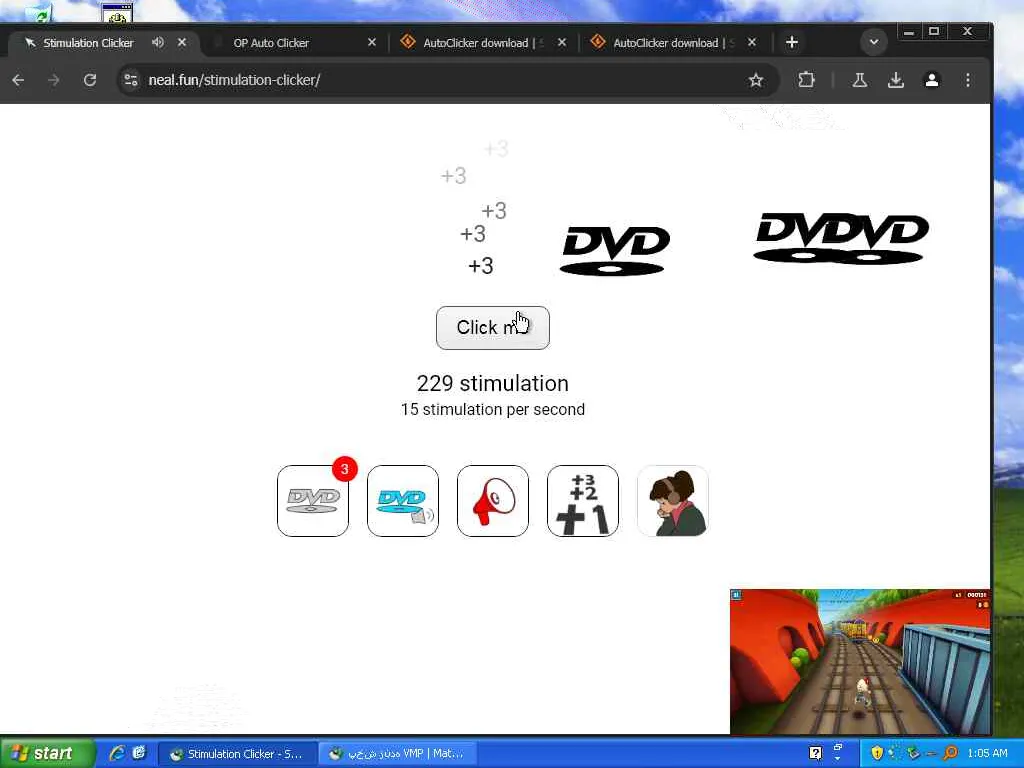This screenshot has height=768, width=1024.
Task: Buy the blue DVD bounce sound upgrade
Action: (403, 501)
